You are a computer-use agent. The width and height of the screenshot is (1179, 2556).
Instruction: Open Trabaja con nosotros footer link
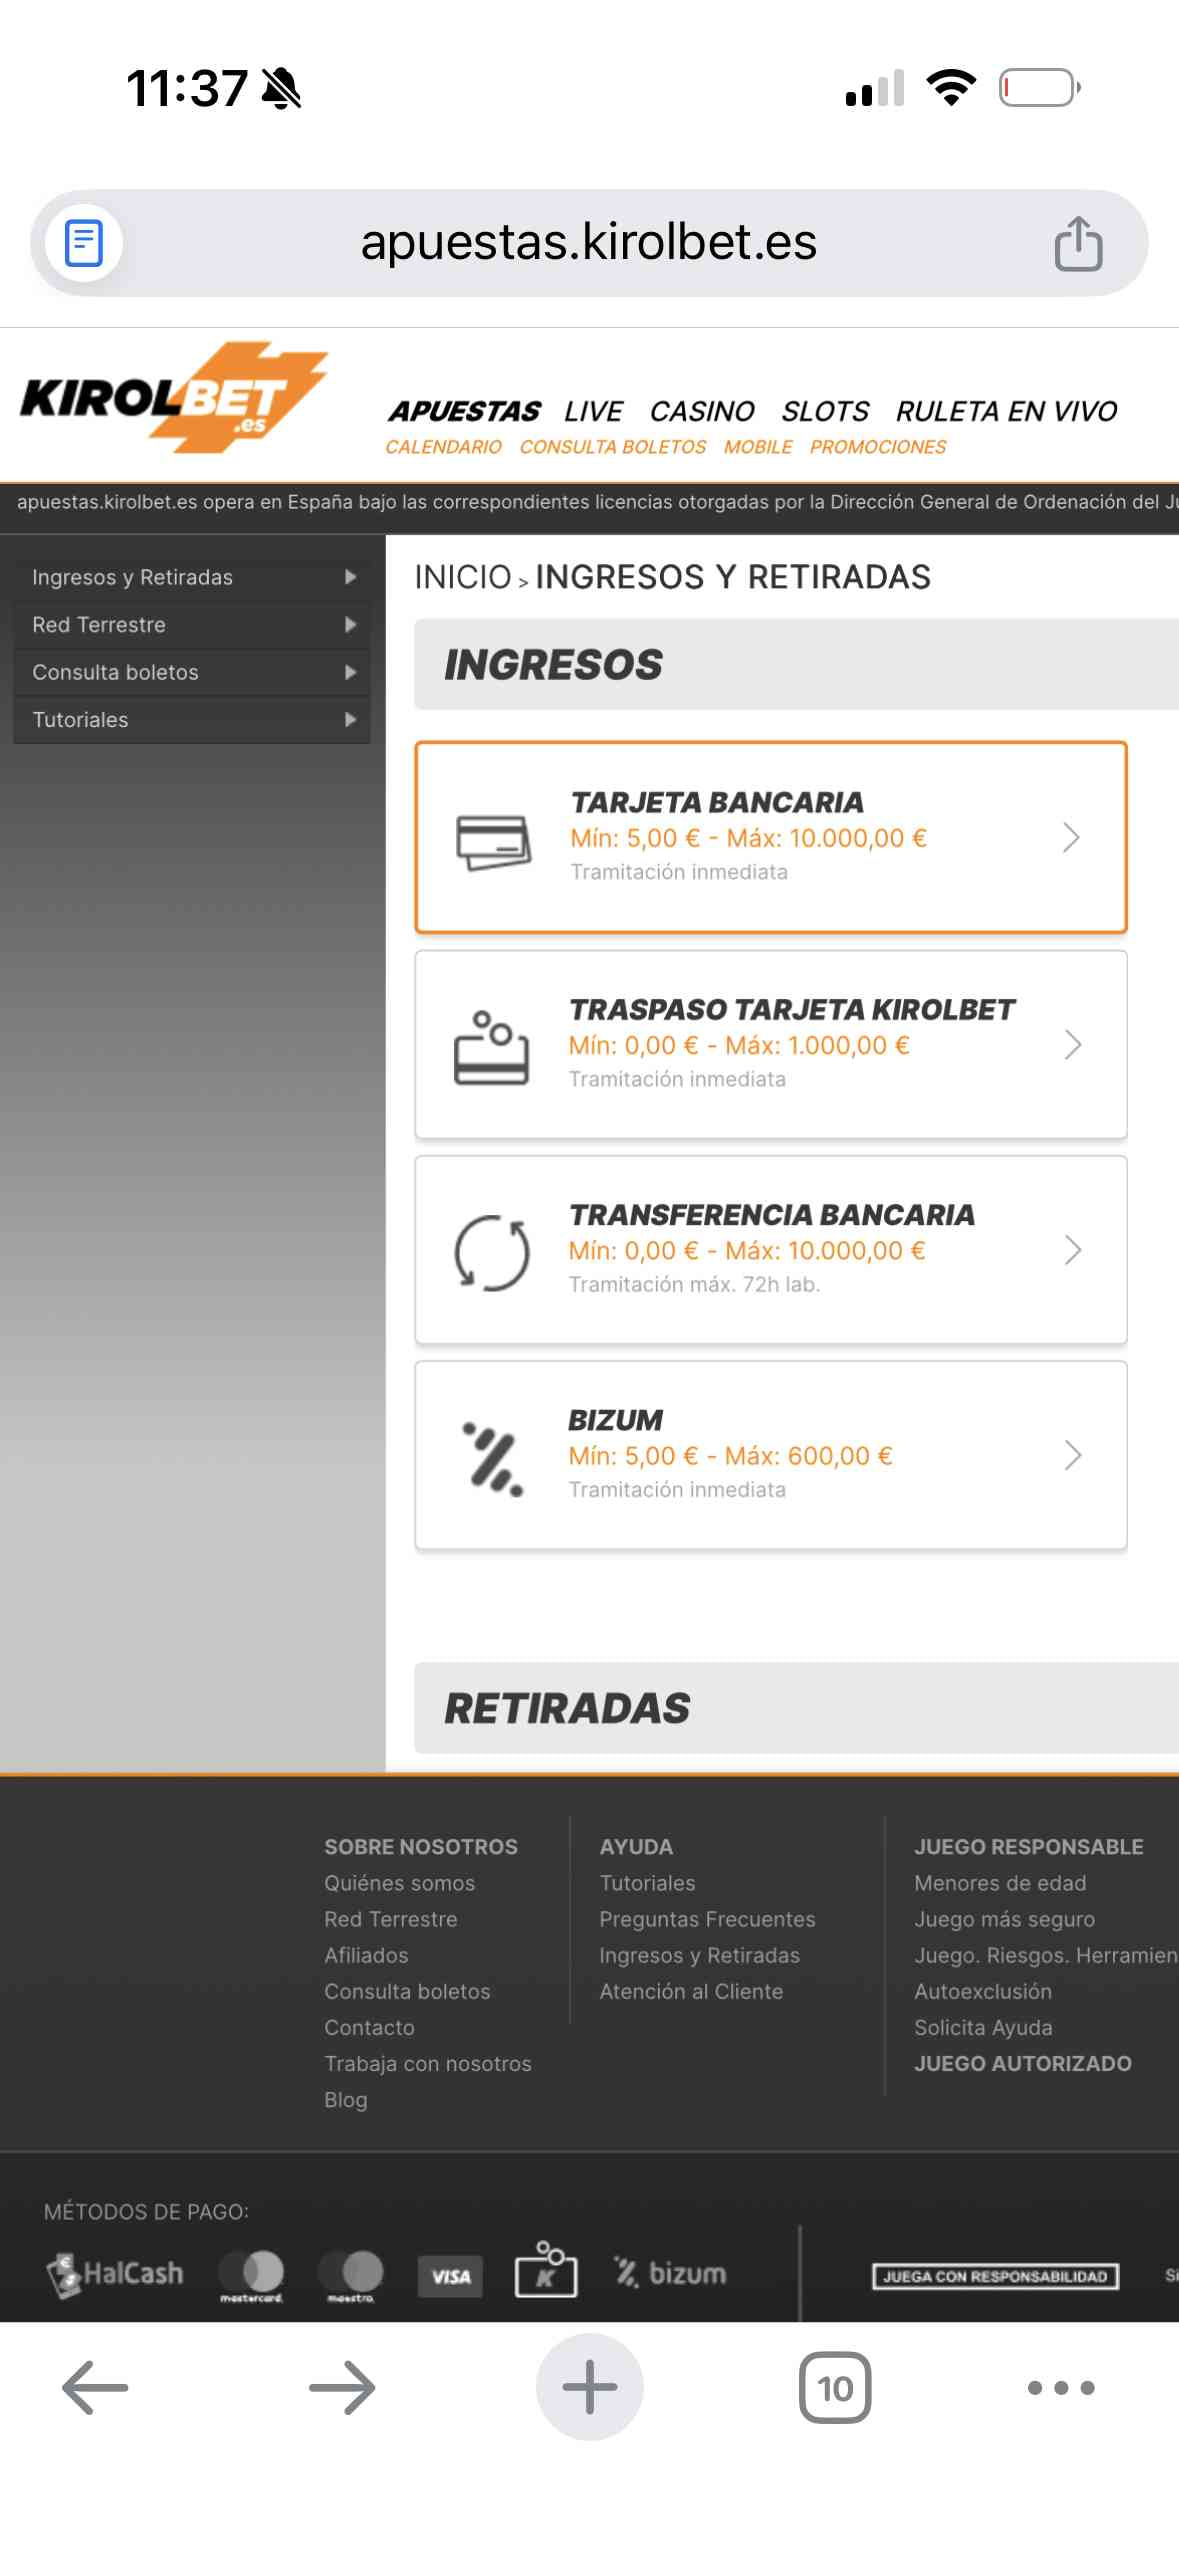click(x=427, y=2063)
